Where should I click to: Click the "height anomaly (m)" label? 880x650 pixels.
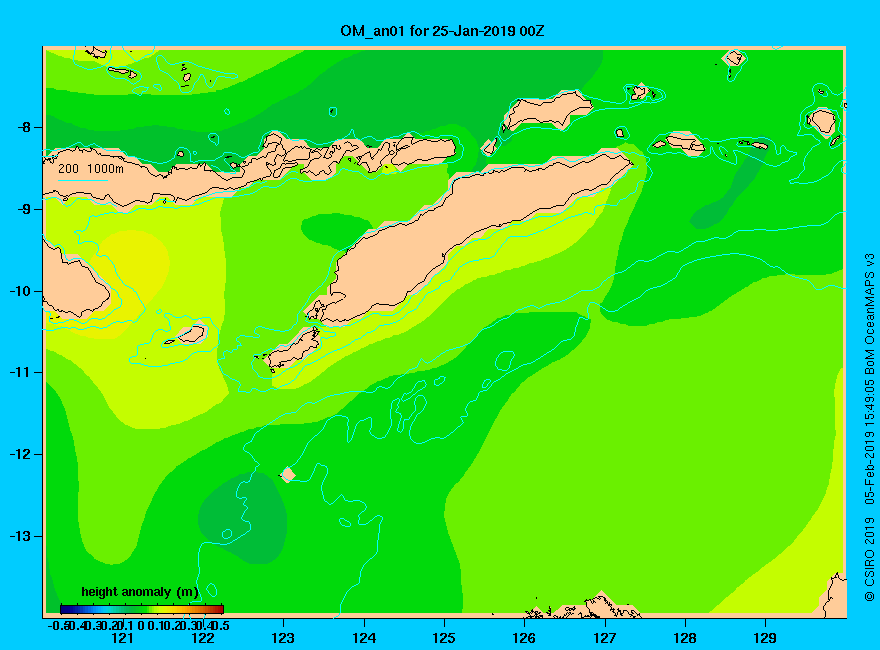(x=140, y=592)
